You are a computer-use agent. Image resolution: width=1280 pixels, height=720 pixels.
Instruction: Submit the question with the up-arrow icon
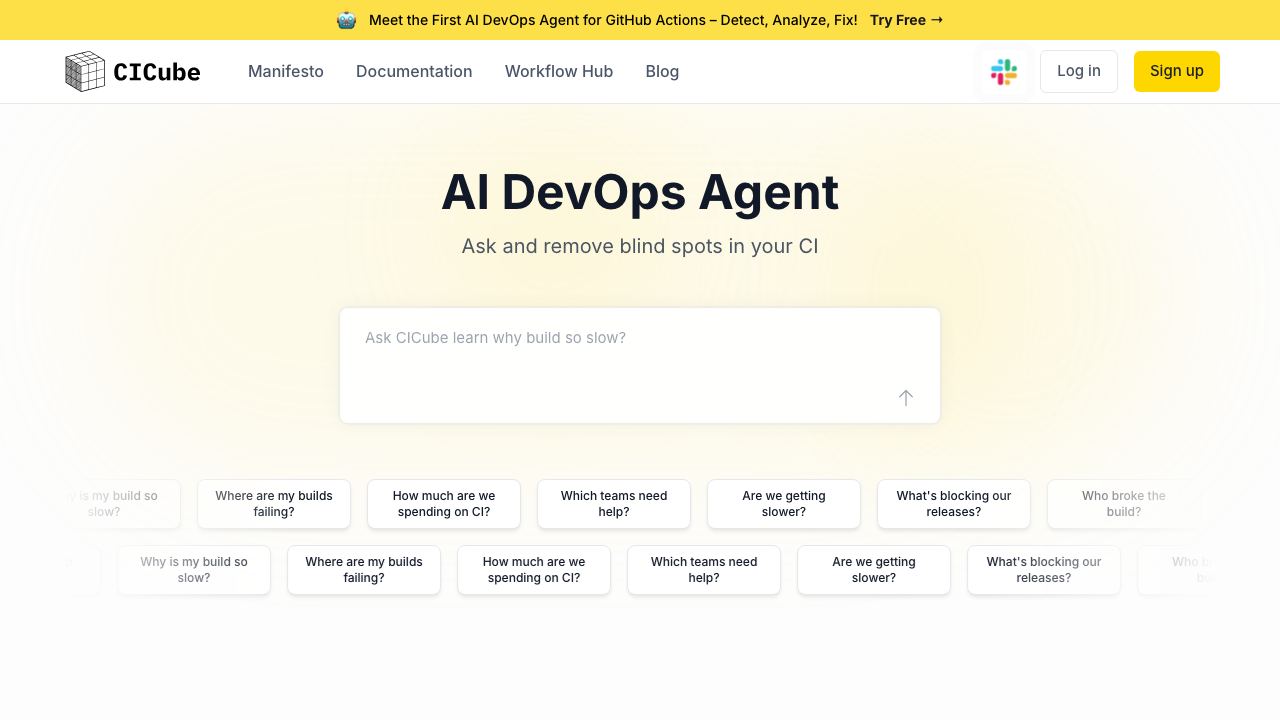pyautogui.click(x=906, y=398)
